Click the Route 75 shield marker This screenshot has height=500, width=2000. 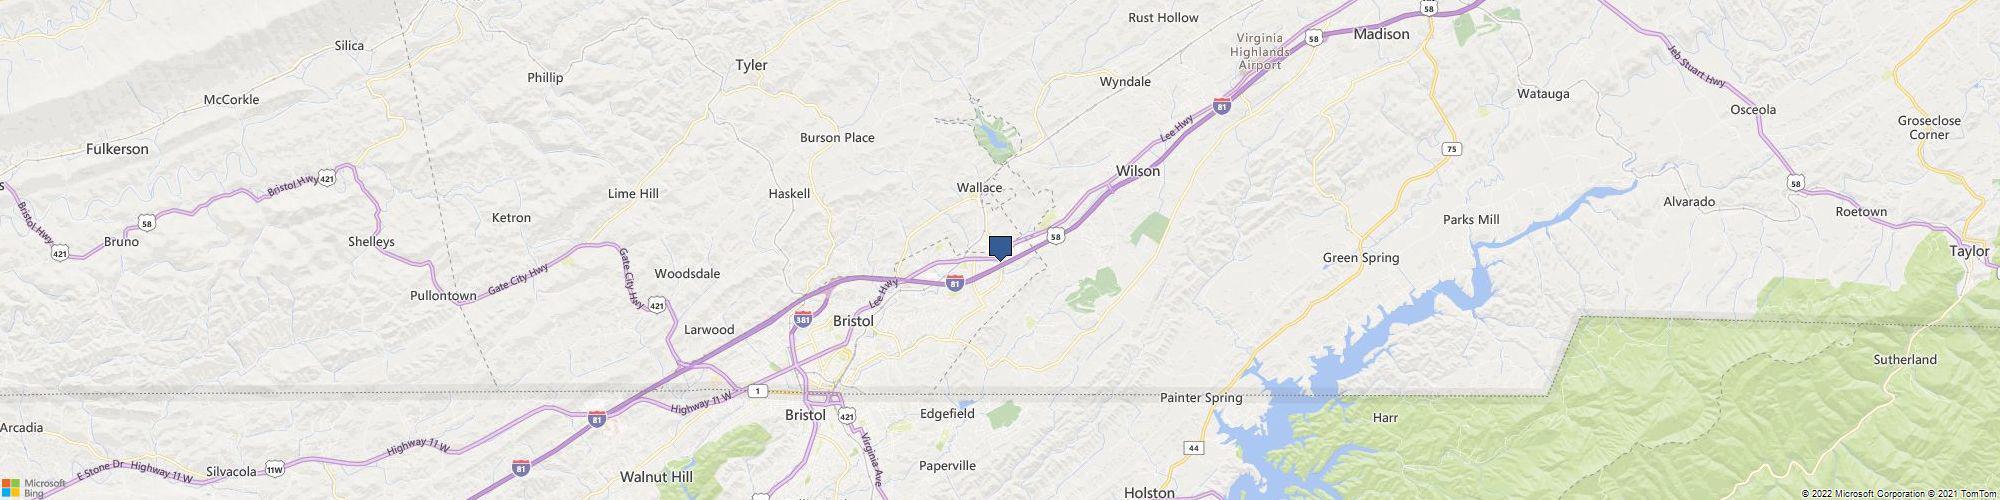pos(1451,148)
